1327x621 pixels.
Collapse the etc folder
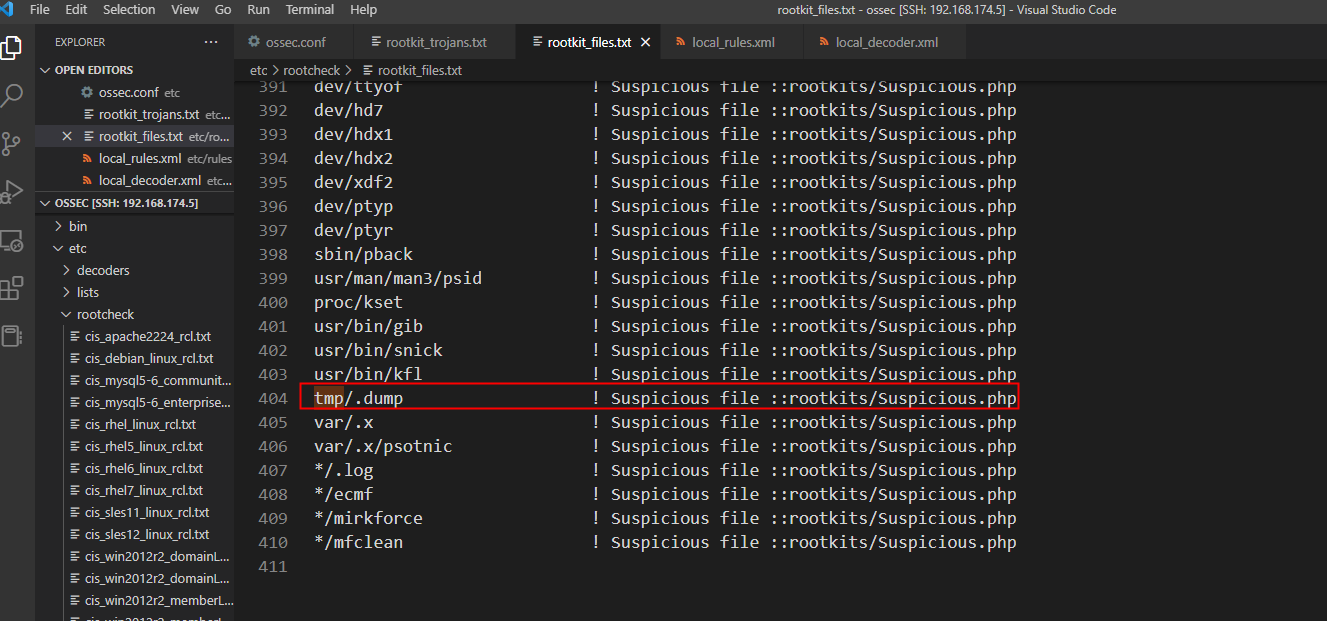point(57,248)
